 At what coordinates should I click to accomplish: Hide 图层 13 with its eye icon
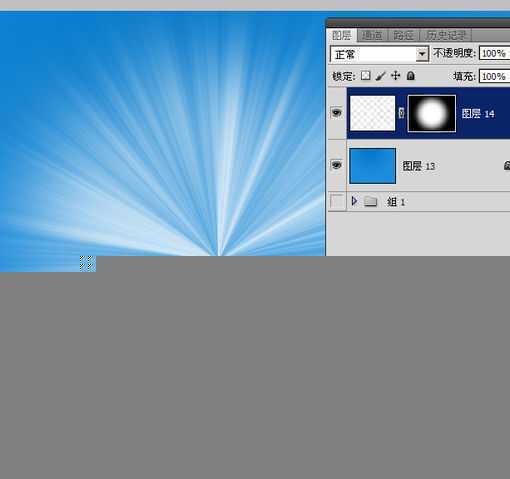(x=336, y=165)
